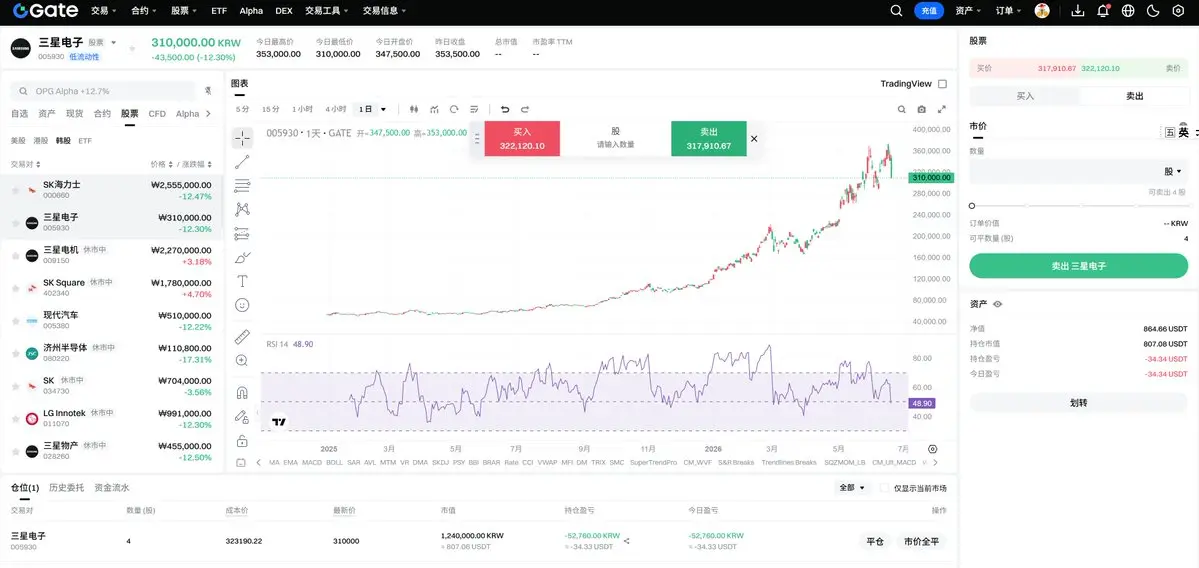This screenshot has height=568, width=1199.
Task: Click the 市价全平 button
Action: click(x=920, y=541)
